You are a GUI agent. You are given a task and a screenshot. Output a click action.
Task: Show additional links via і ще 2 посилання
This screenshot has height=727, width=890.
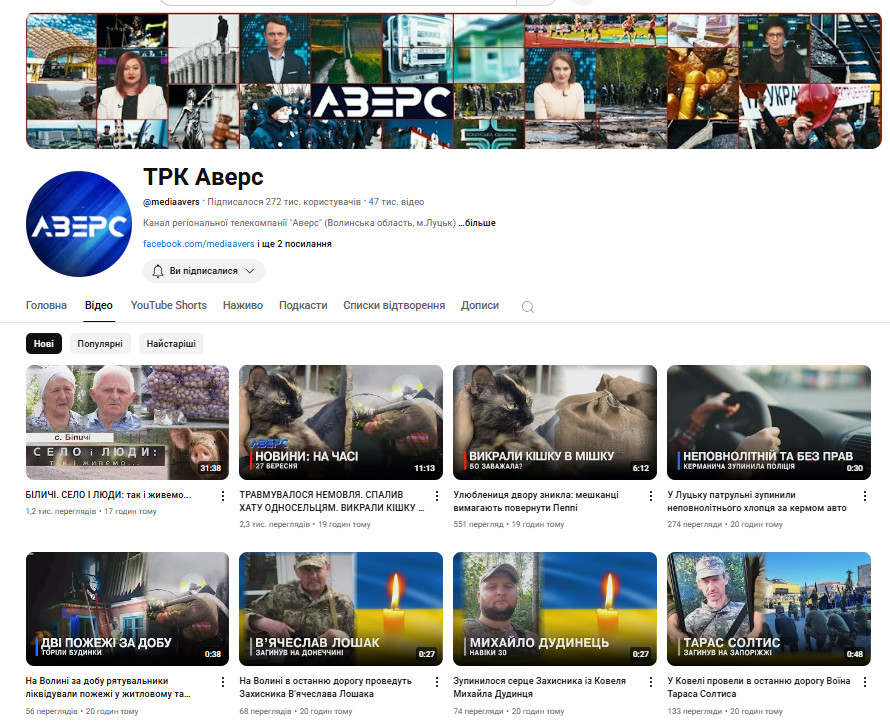(x=295, y=244)
